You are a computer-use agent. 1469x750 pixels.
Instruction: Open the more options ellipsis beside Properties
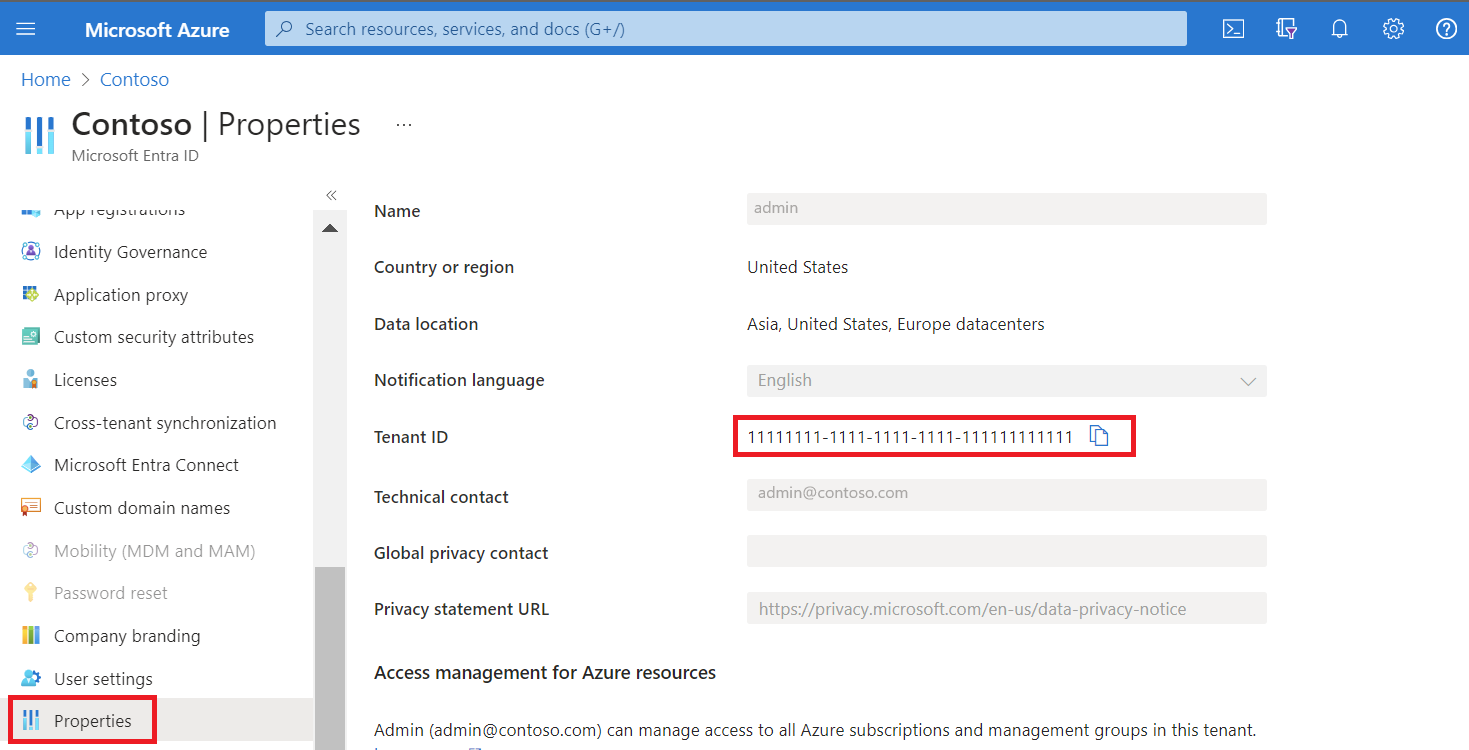tap(404, 125)
